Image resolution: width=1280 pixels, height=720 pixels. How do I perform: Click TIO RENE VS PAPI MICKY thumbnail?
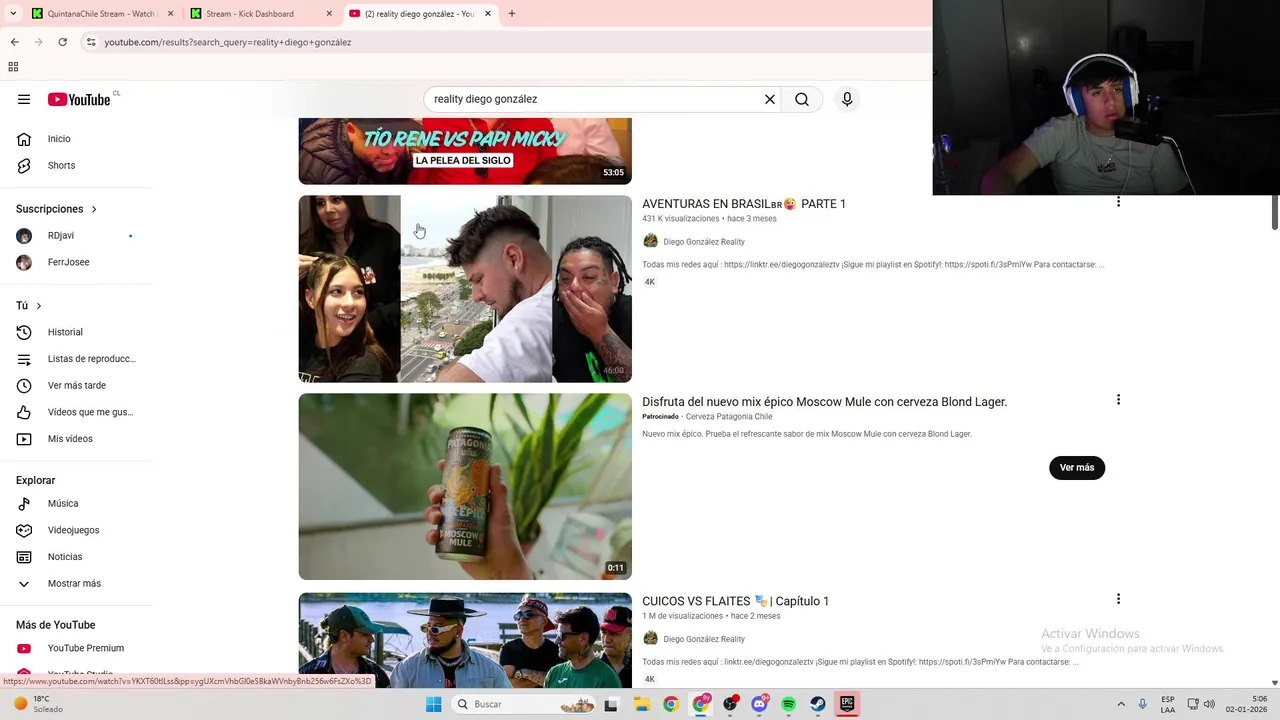coord(465,151)
